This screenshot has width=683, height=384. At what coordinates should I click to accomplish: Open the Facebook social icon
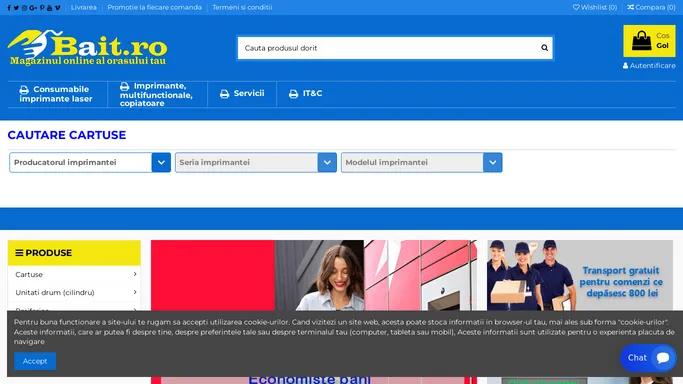point(9,7)
